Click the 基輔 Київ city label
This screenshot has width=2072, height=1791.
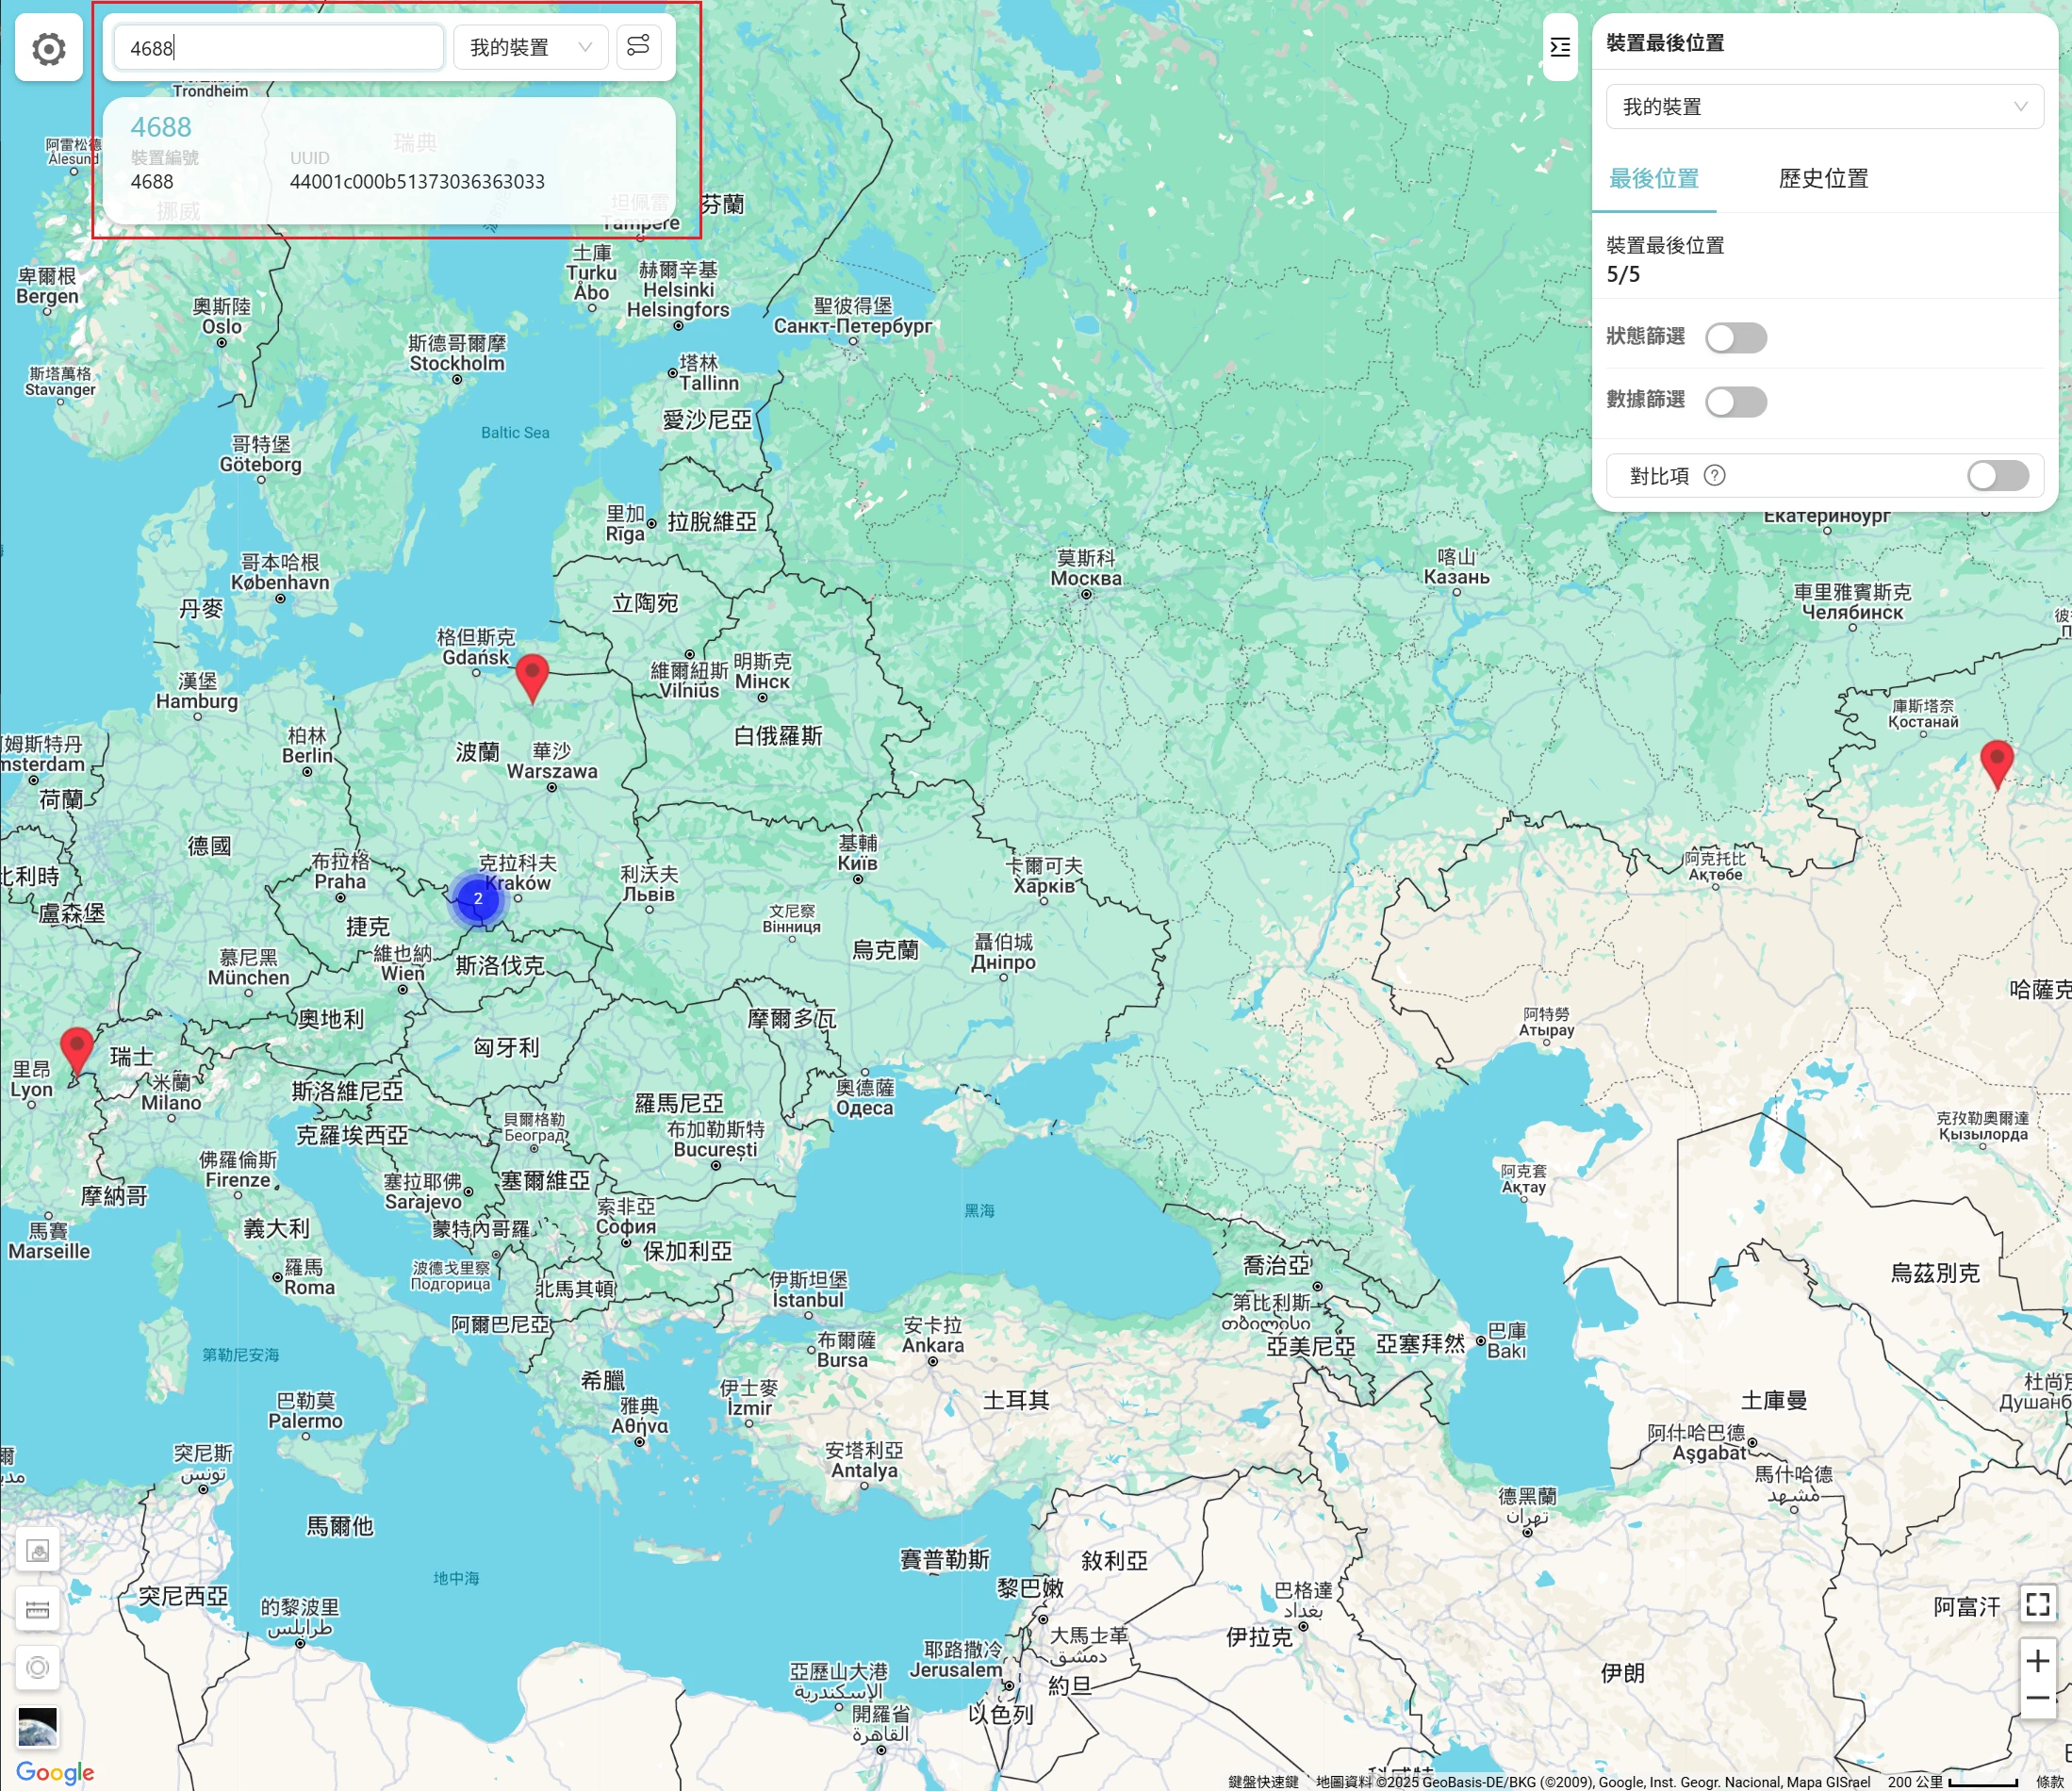pyautogui.click(x=858, y=853)
